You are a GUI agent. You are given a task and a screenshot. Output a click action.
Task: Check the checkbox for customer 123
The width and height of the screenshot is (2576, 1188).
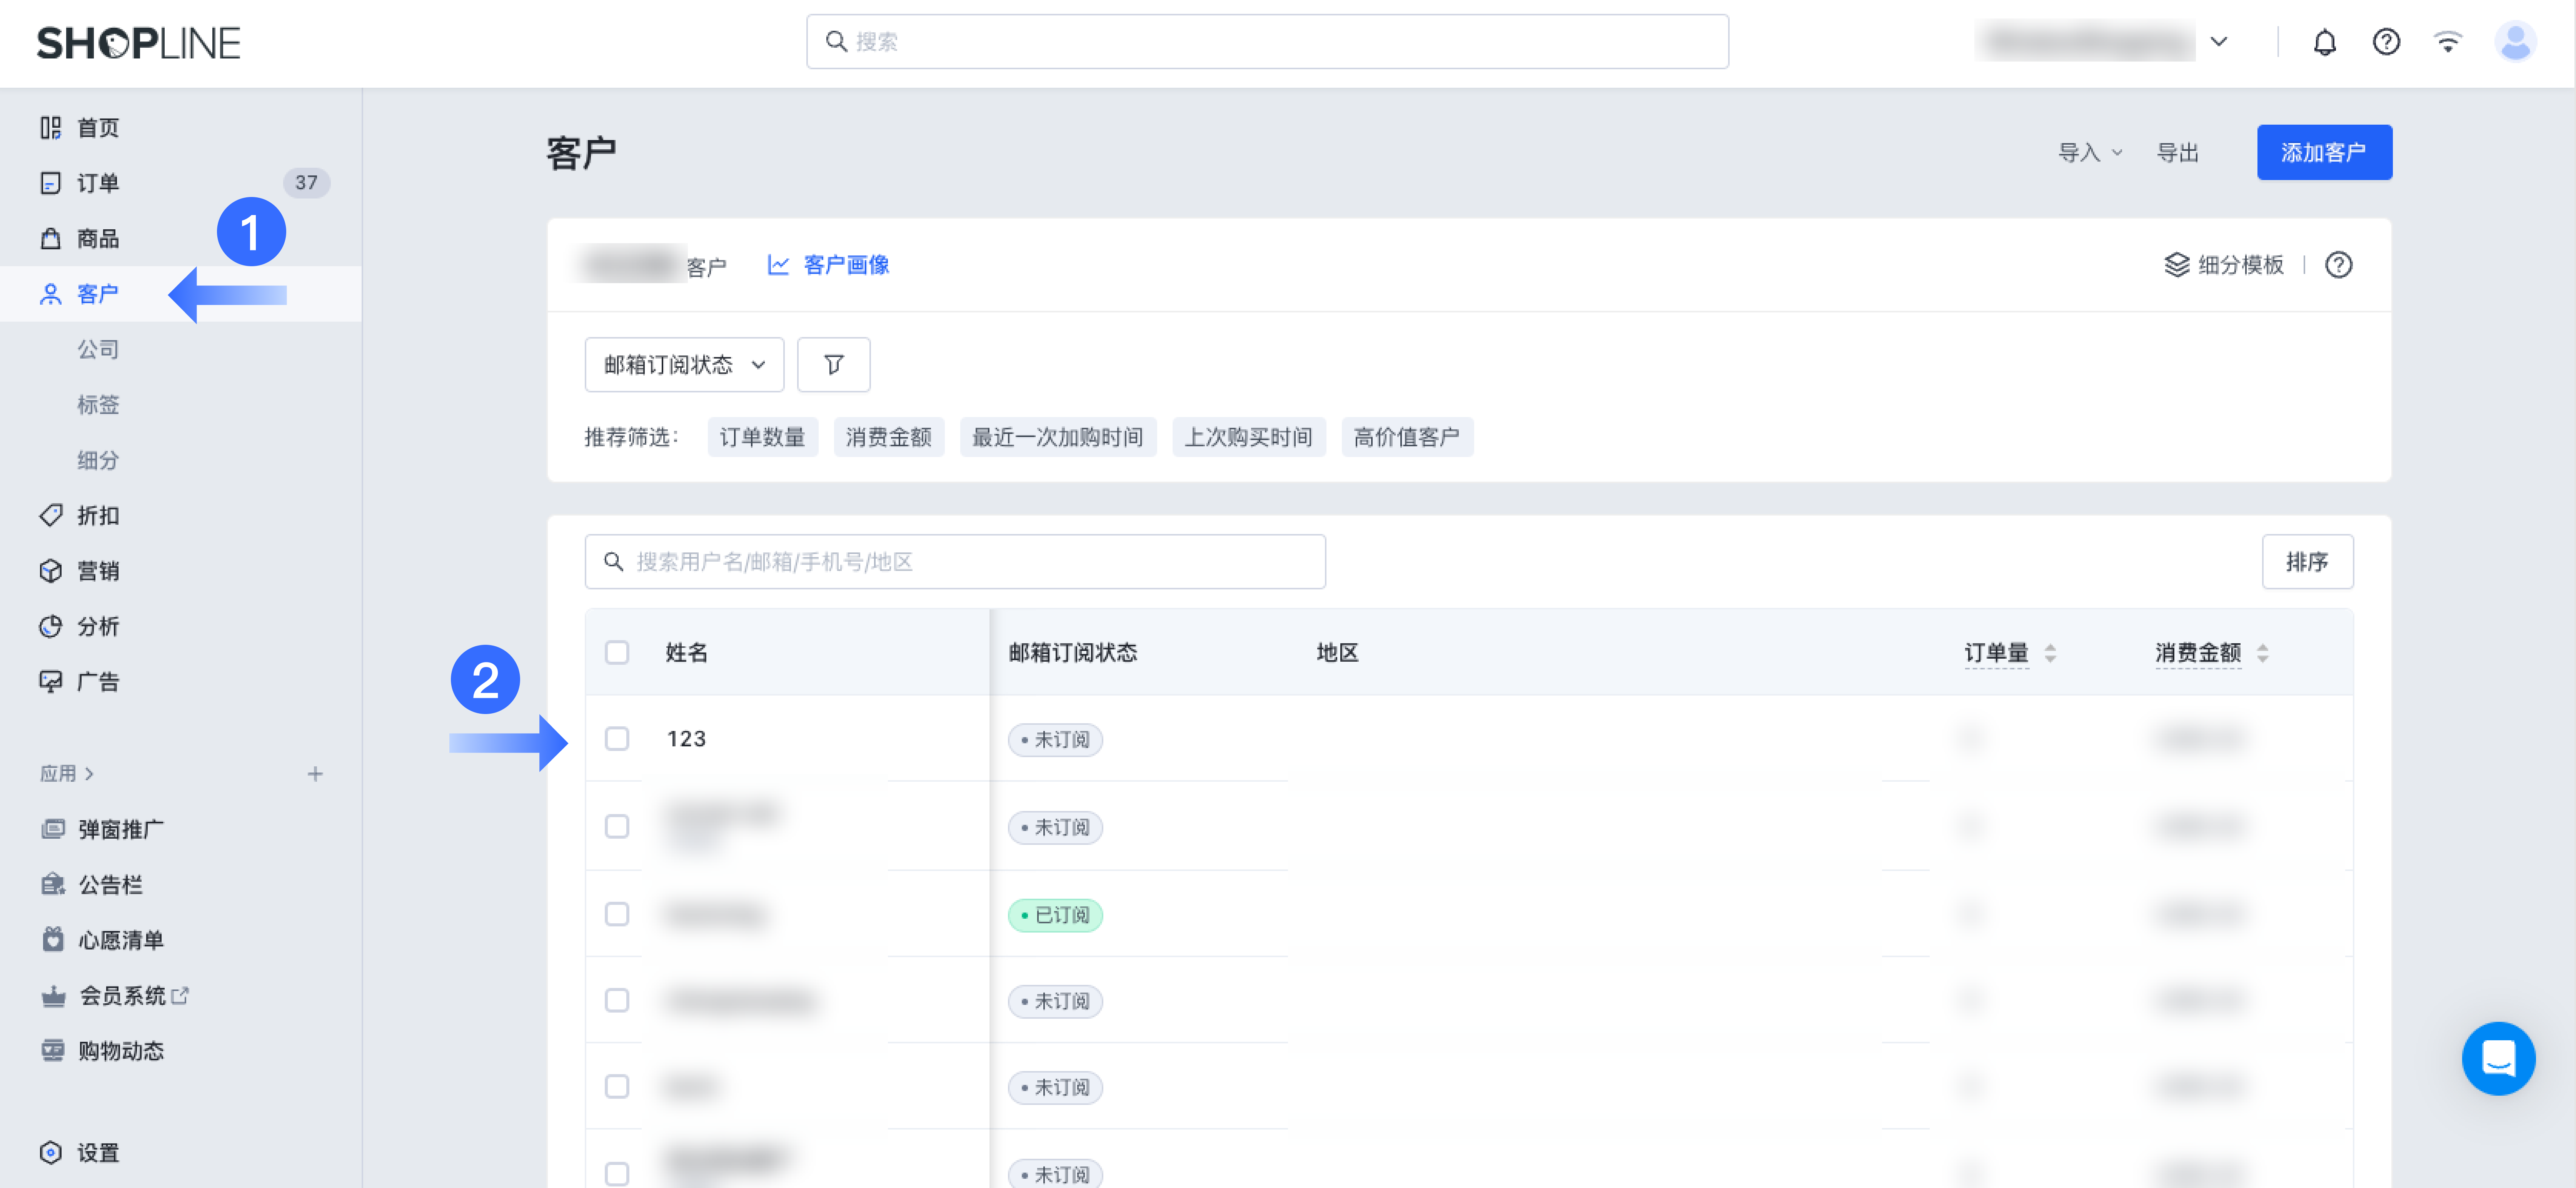click(617, 739)
